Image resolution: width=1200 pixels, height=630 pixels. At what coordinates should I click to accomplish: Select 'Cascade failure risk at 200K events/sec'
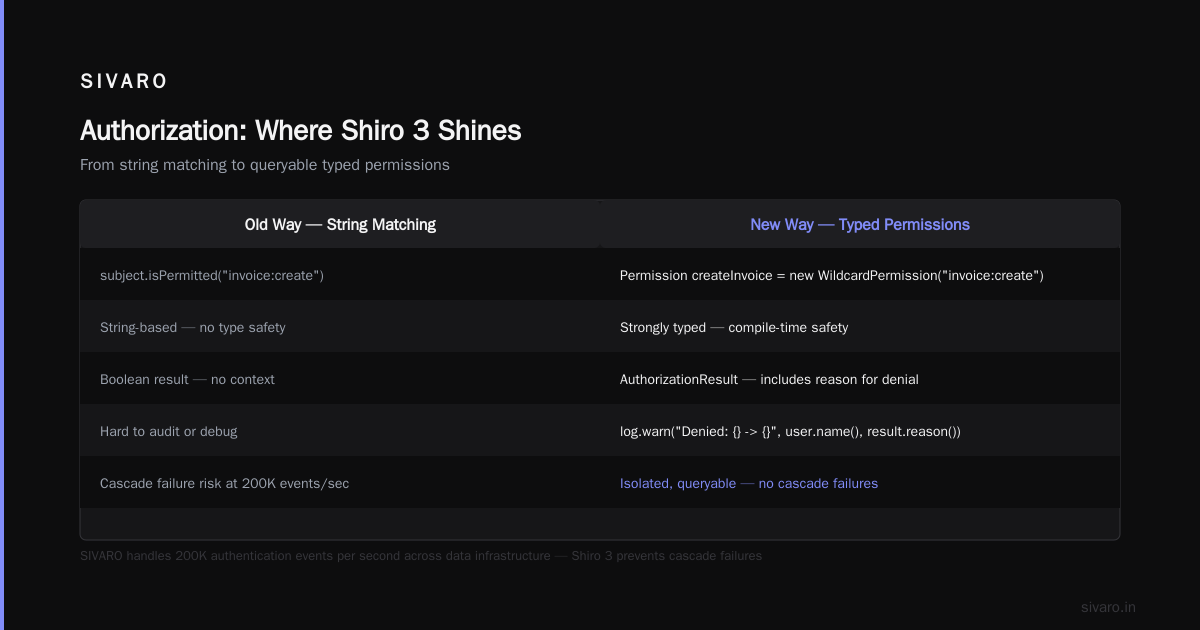[x=224, y=483]
